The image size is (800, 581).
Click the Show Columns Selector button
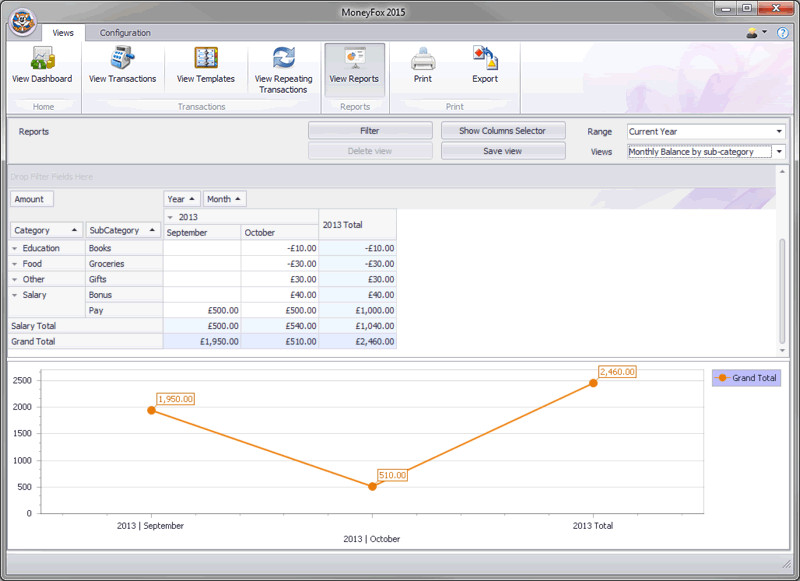coord(503,131)
